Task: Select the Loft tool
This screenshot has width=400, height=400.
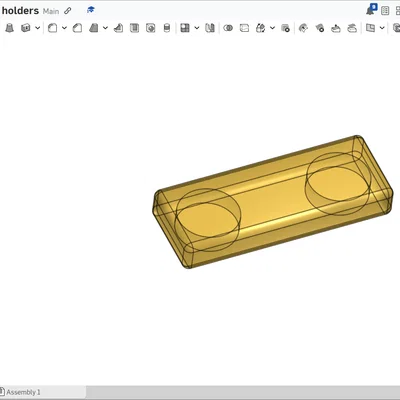Action: (10, 28)
